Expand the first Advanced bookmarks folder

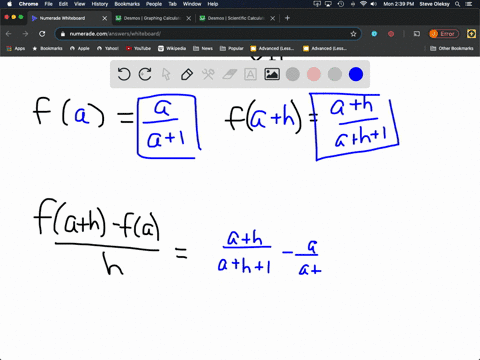[x=272, y=48]
